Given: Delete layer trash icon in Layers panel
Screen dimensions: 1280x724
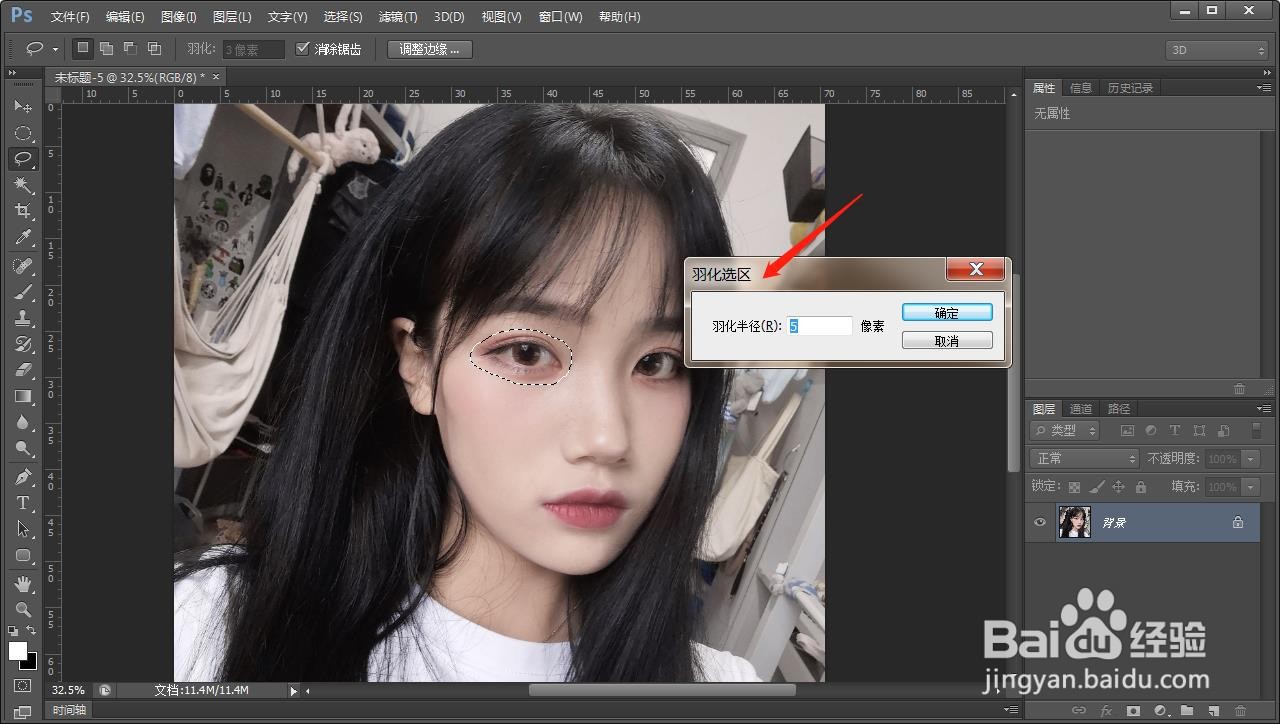Looking at the screenshot, I should click(x=1240, y=711).
